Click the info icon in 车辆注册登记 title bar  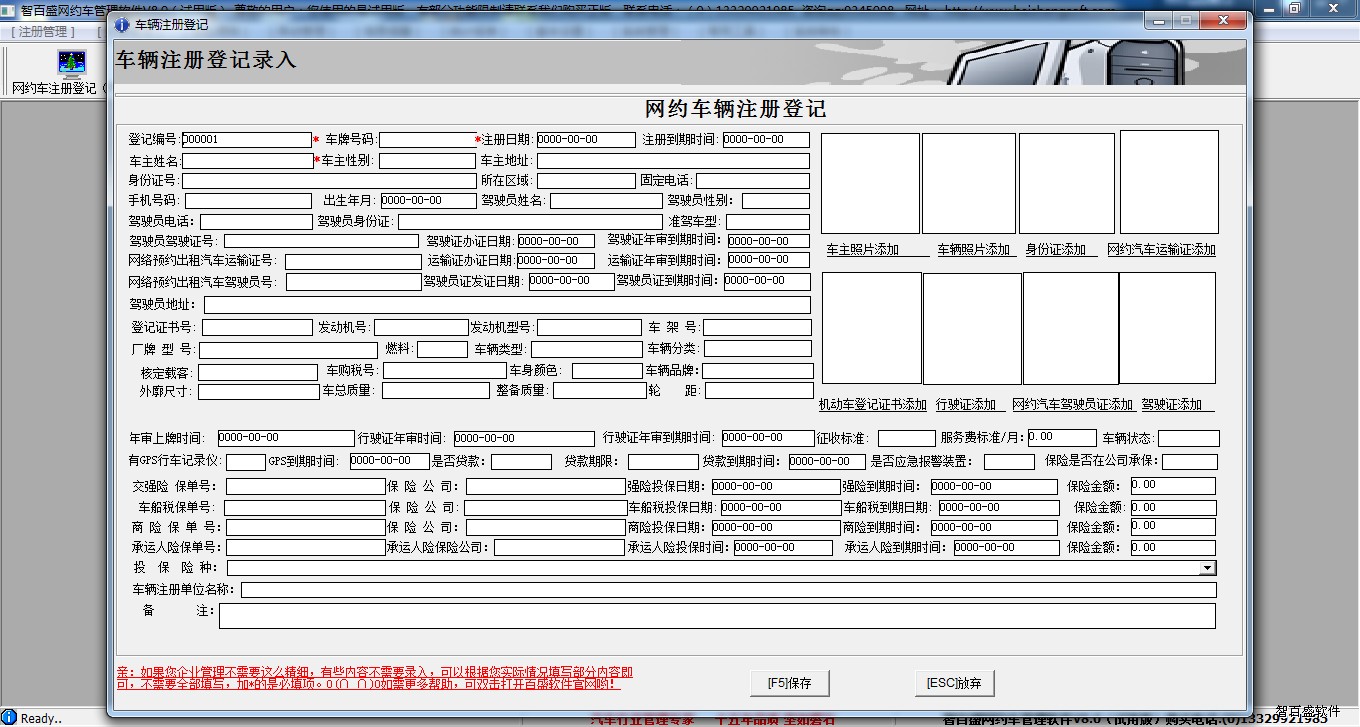pyautogui.click(x=122, y=24)
